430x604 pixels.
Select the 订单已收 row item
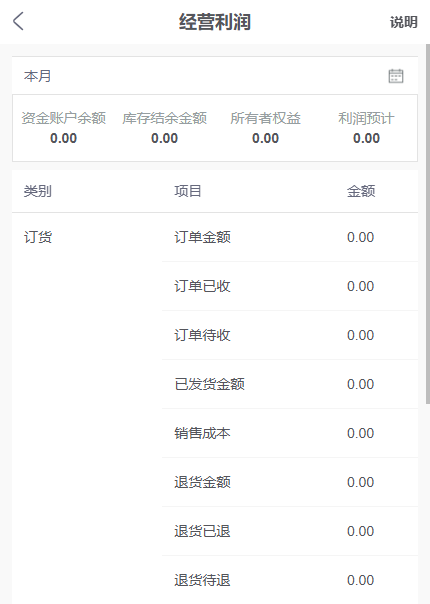click(202, 286)
